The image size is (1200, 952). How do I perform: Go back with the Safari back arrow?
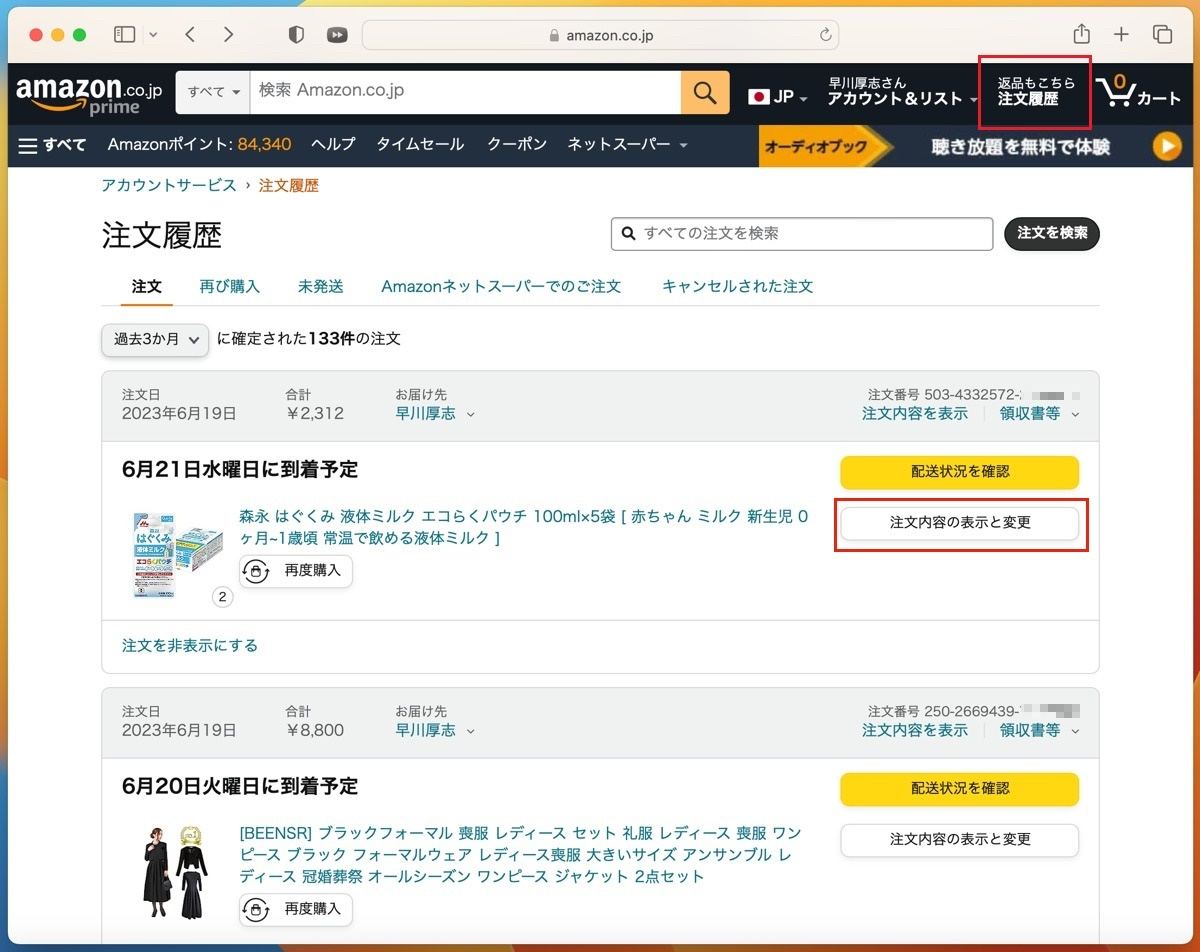click(190, 34)
